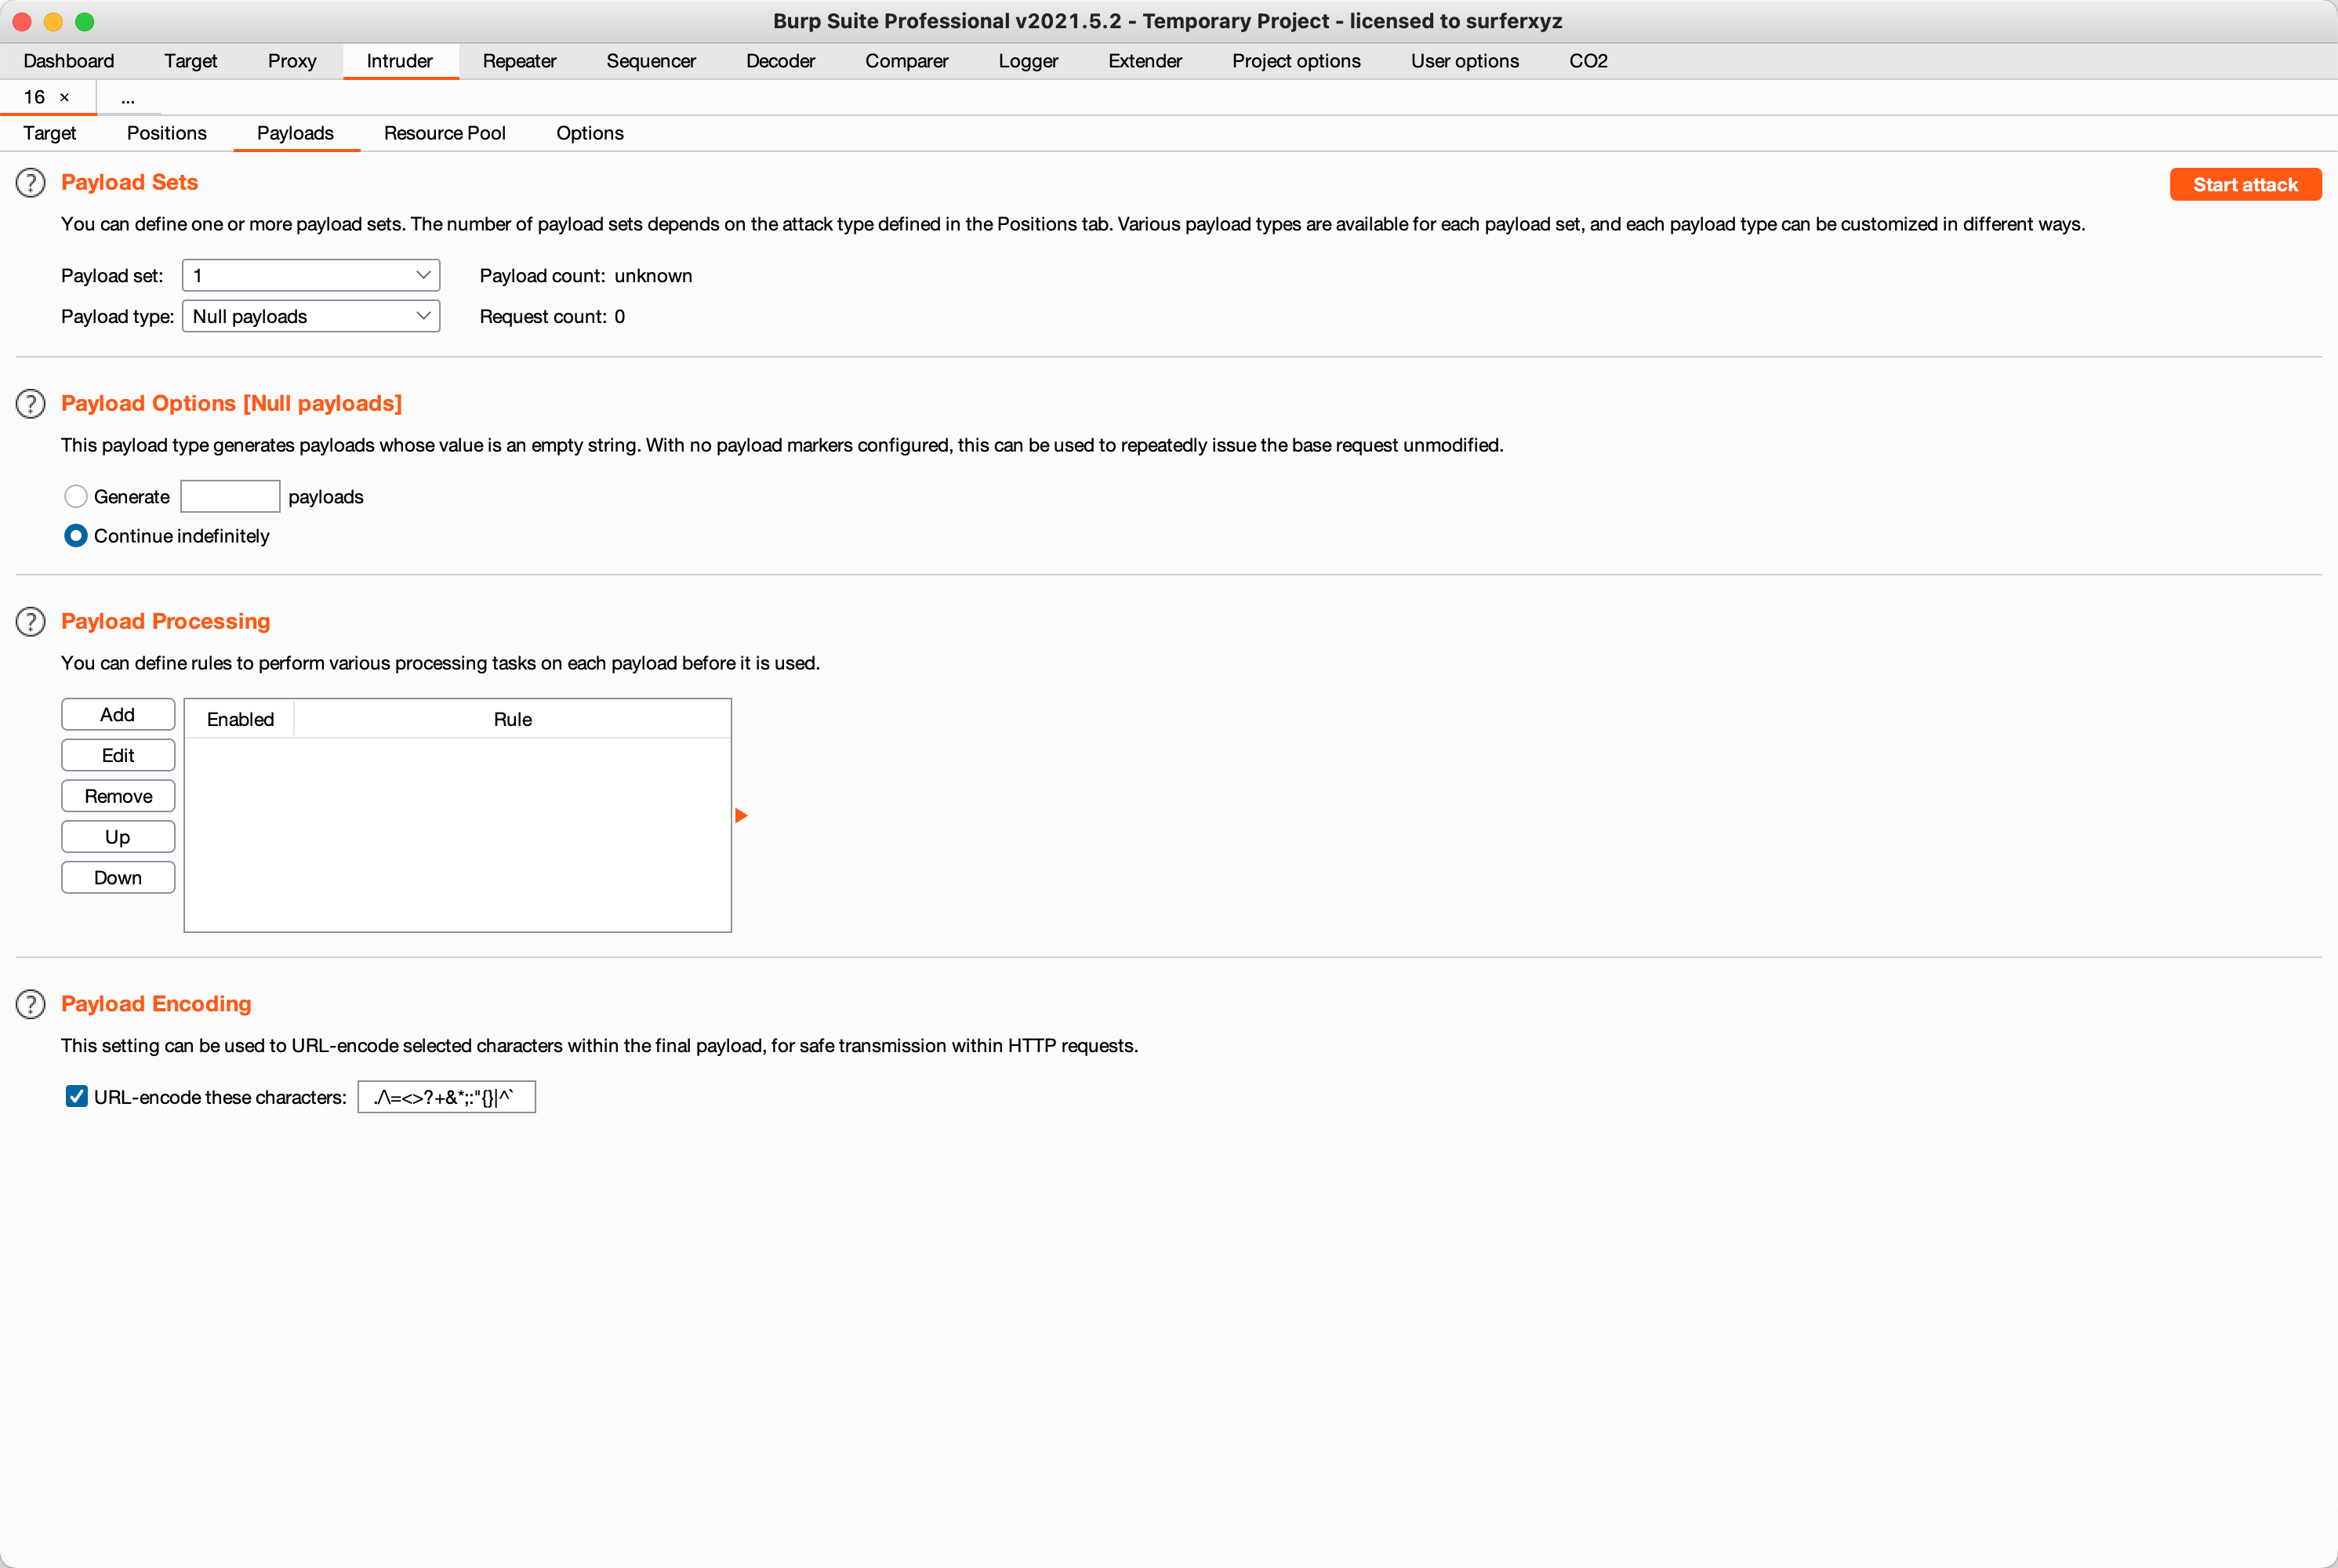Click the macOS green fullscreen button

[85, 21]
